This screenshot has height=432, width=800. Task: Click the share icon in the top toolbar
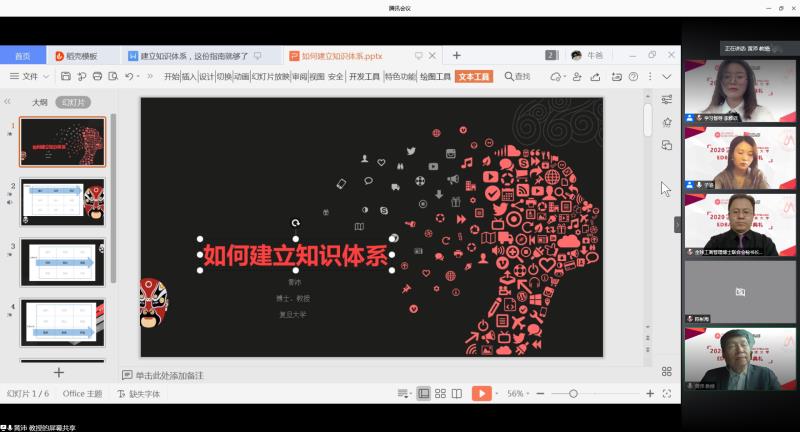point(595,77)
